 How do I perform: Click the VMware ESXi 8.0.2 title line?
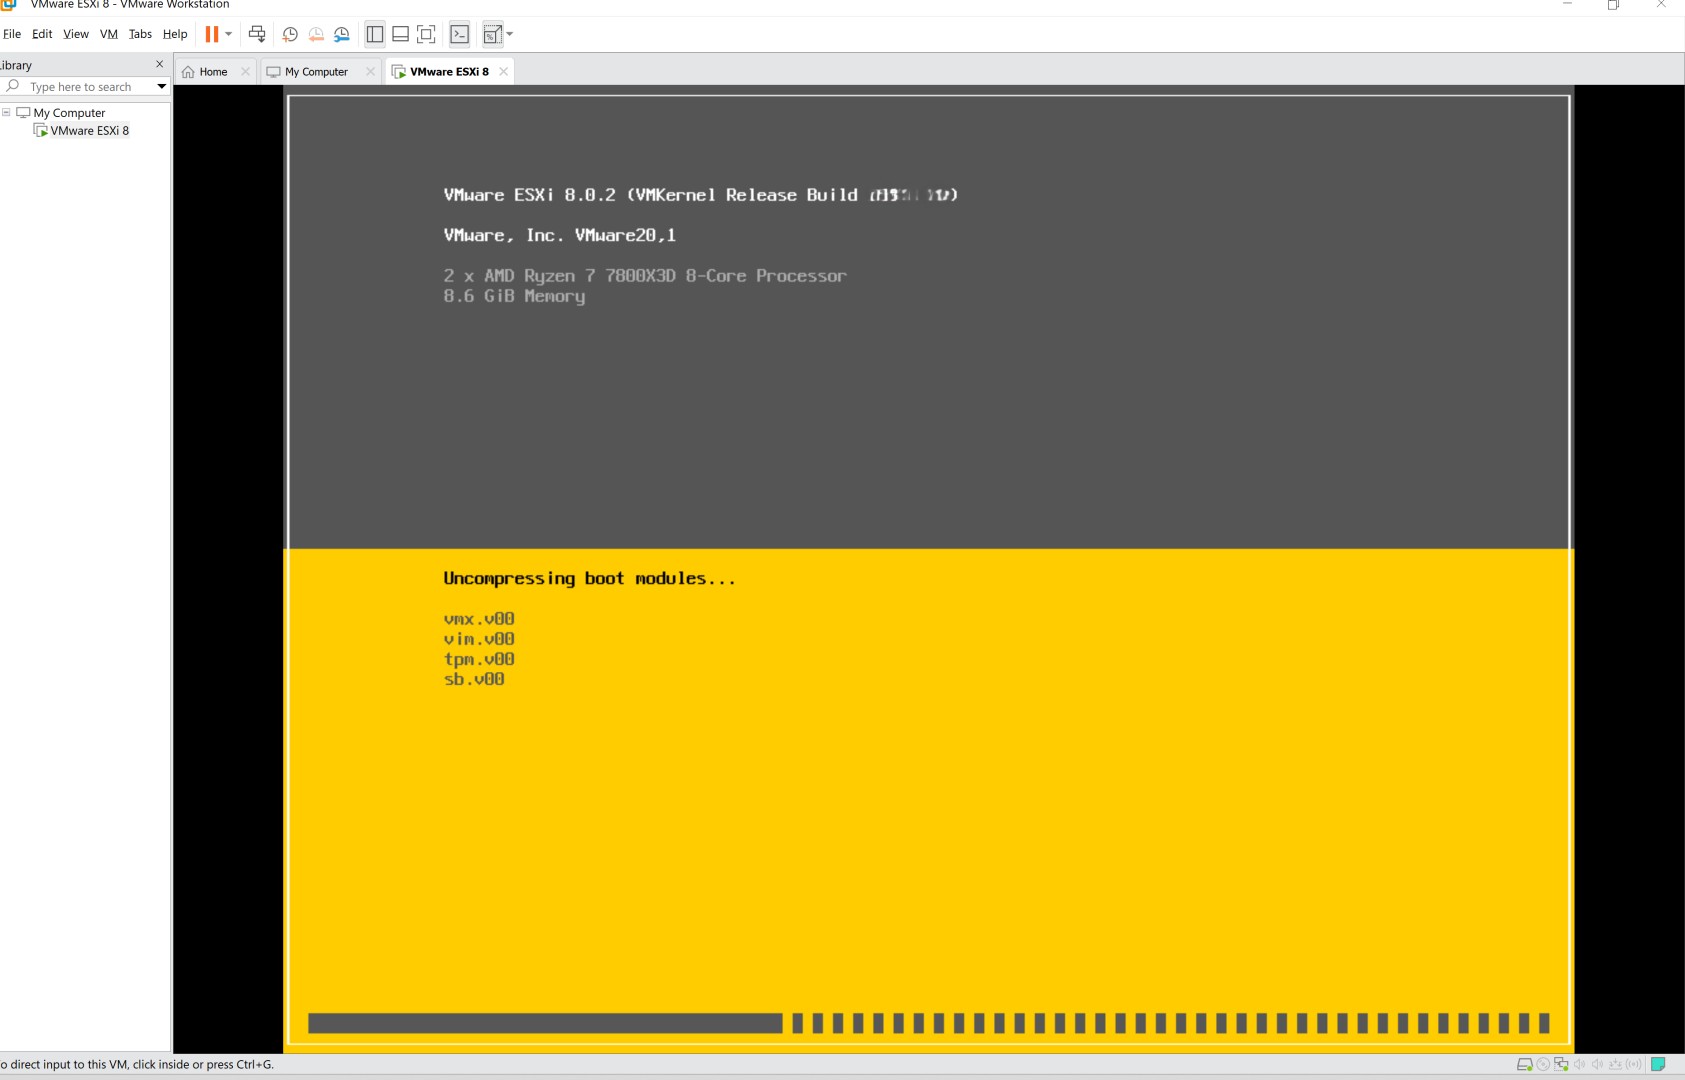[700, 195]
